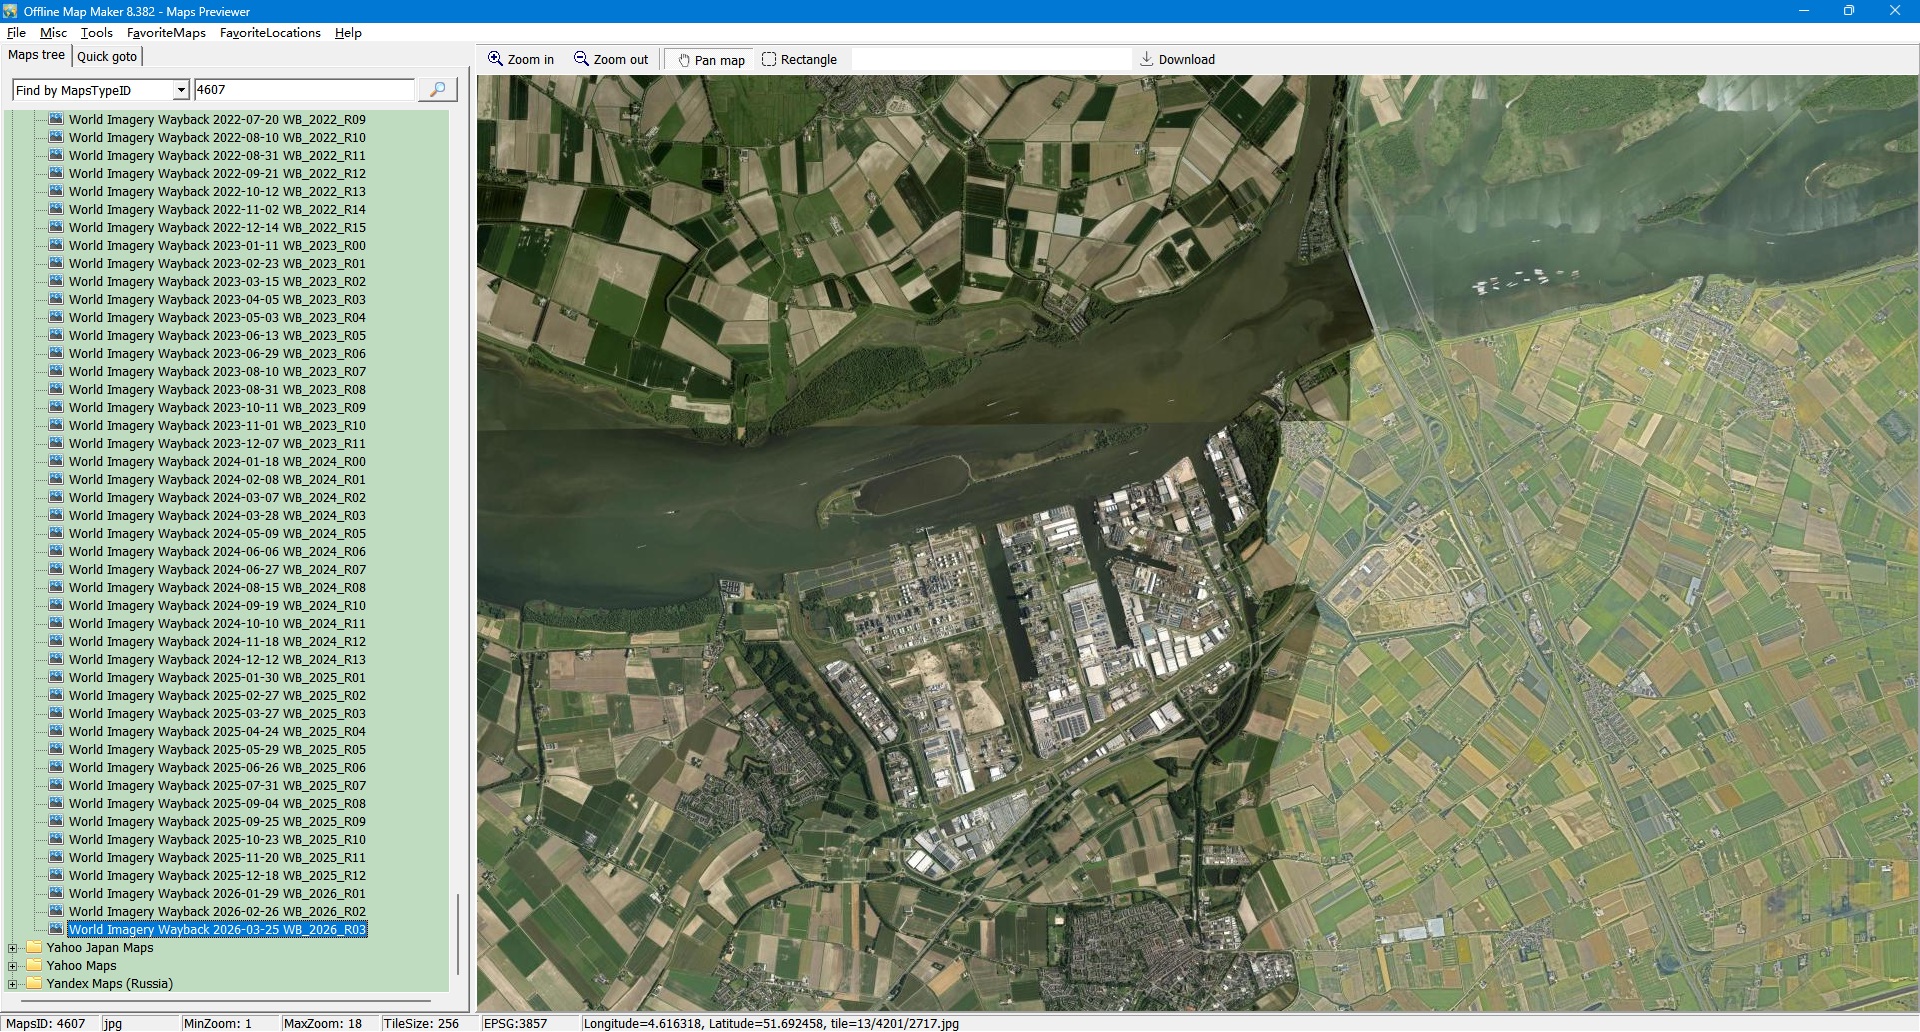
Task: Click the Download button
Action: (x=1177, y=60)
